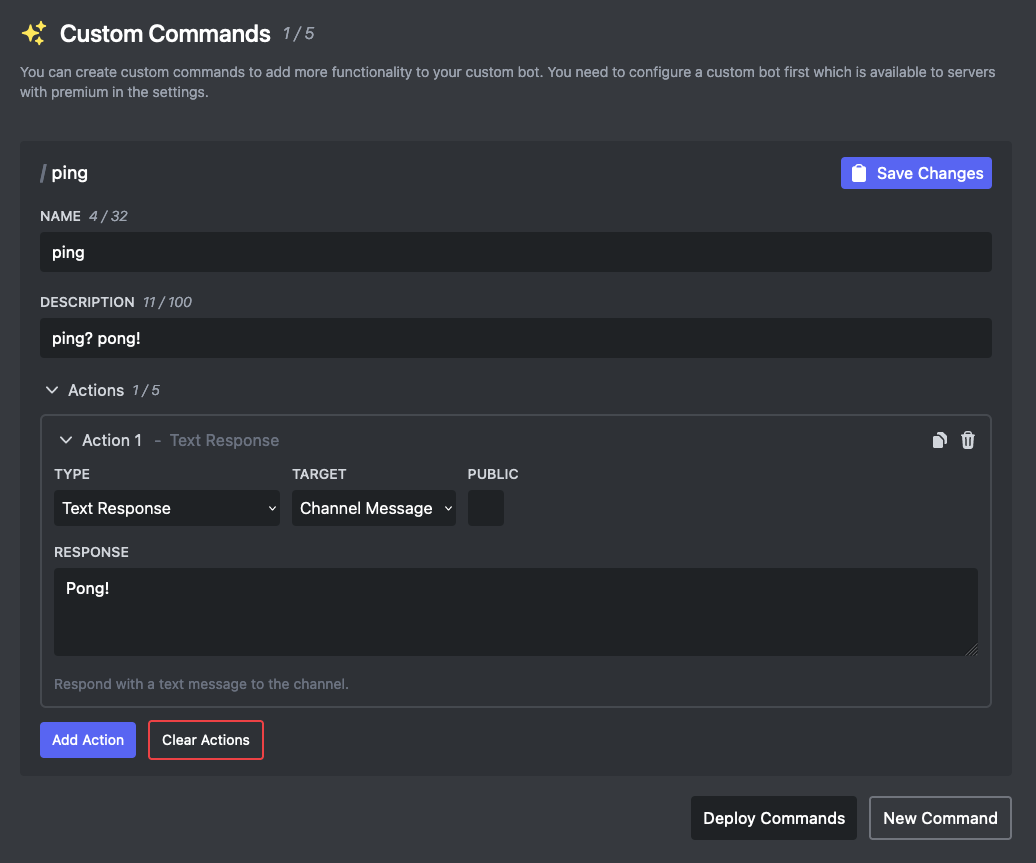Toggle the Public checkbox for Action 1
Image resolution: width=1036 pixels, height=863 pixels.
pos(485,508)
